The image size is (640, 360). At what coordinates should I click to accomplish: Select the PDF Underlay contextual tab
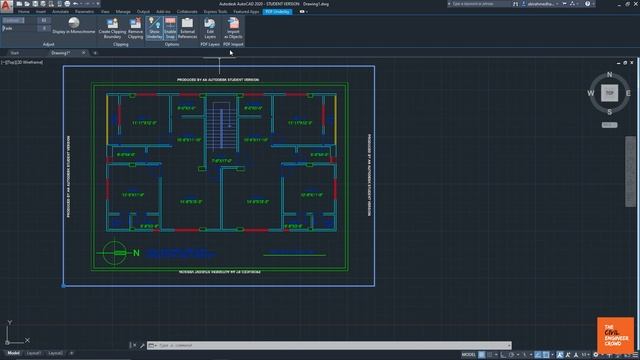(277, 12)
